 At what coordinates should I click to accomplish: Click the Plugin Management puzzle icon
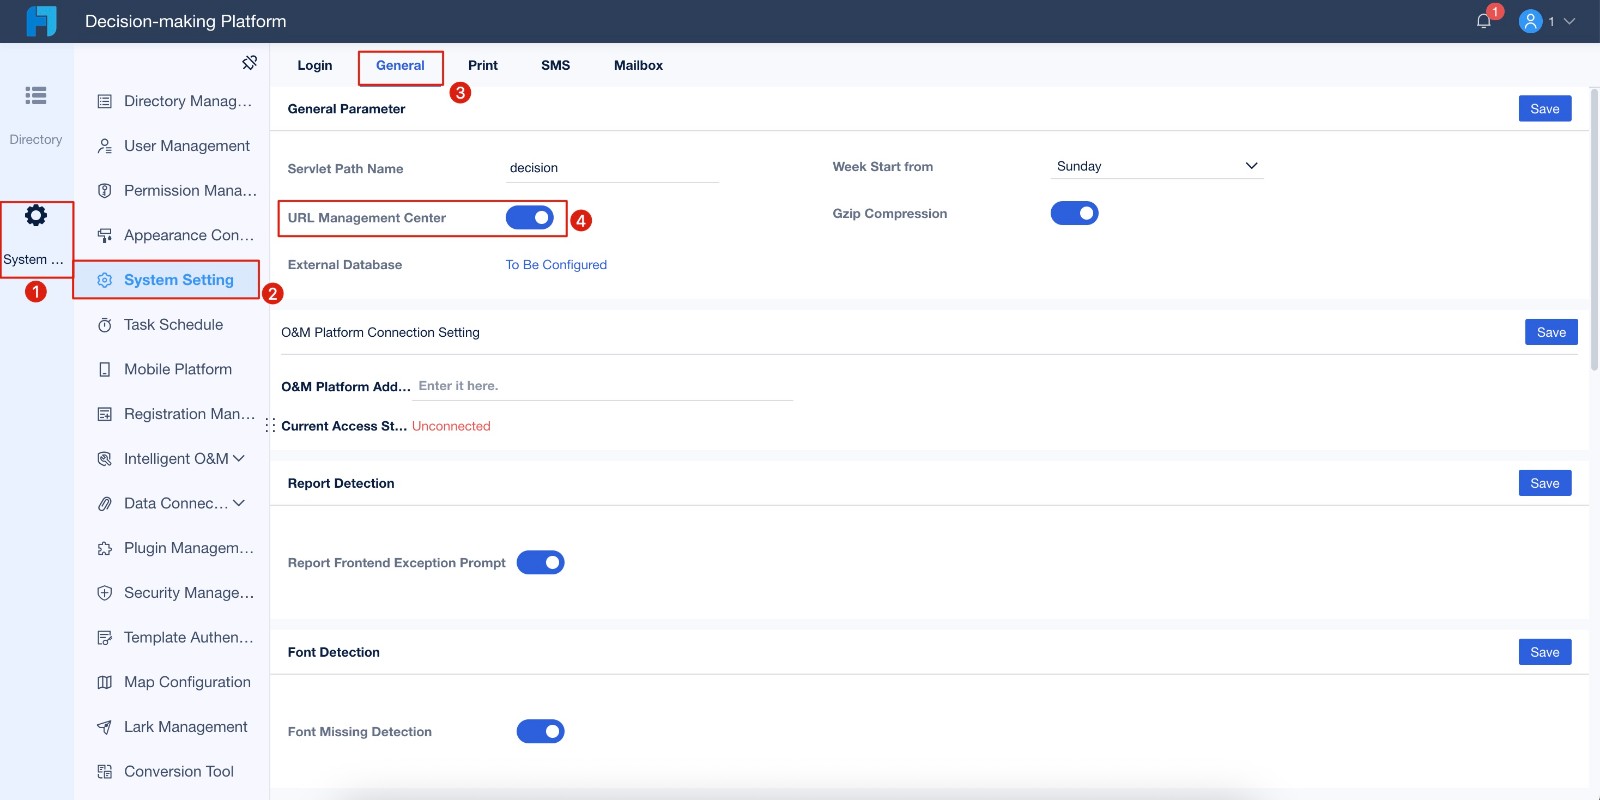pyautogui.click(x=104, y=548)
